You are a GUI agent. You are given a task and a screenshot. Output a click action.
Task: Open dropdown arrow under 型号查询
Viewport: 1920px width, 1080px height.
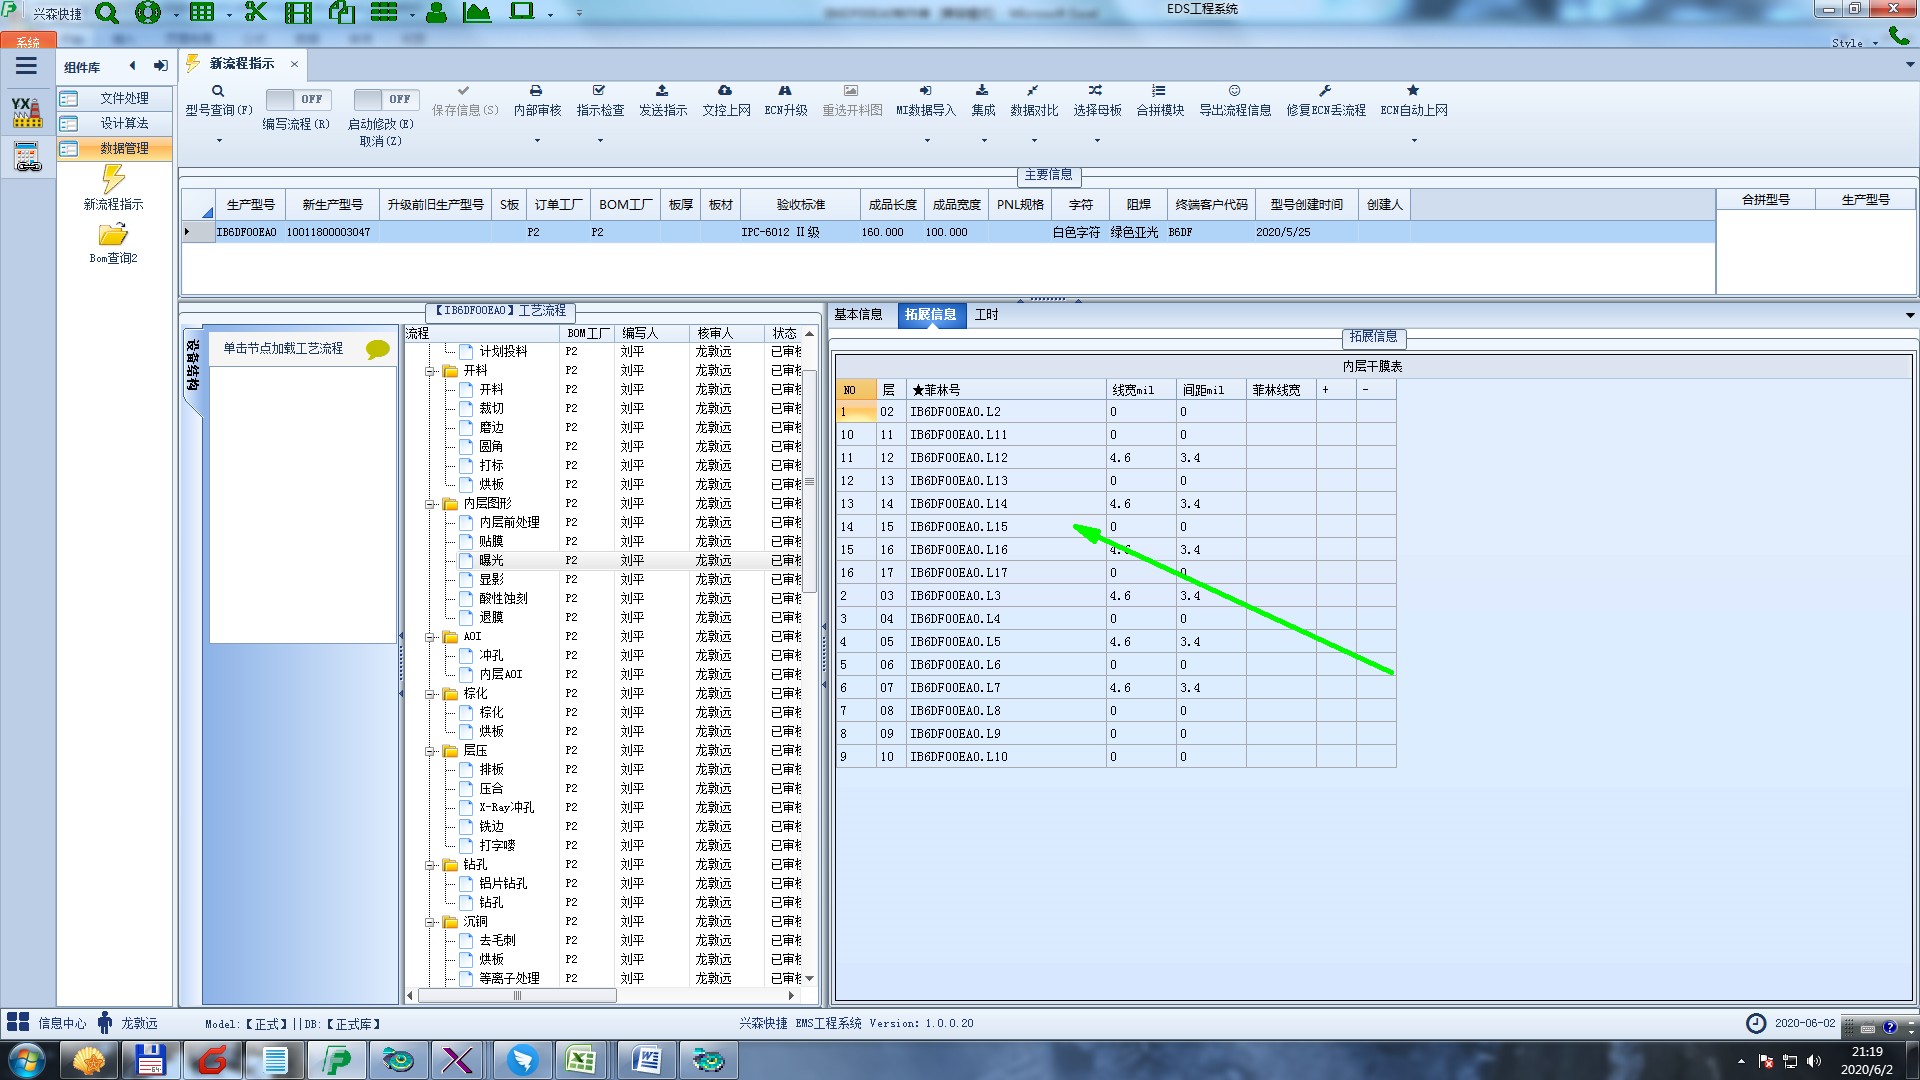[219, 141]
